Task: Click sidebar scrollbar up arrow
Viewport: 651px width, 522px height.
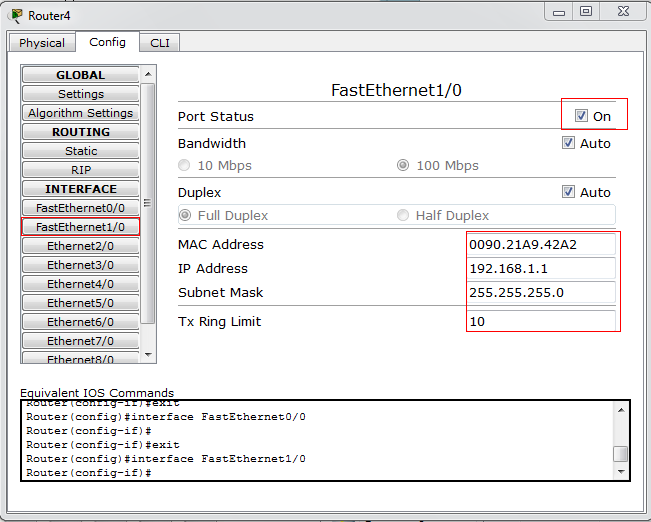Action: [x=148, y=74]
